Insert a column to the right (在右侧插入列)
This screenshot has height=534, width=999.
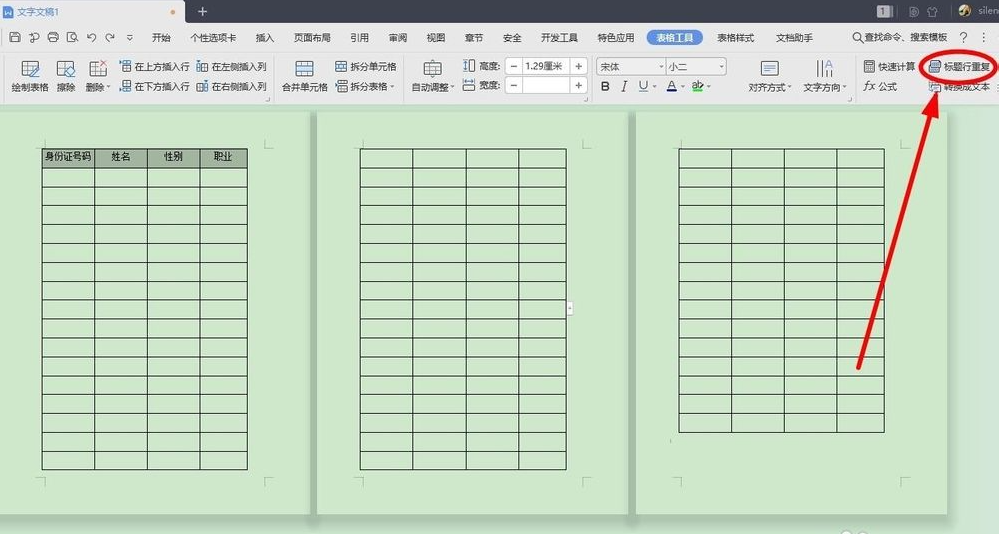[231, 87]
